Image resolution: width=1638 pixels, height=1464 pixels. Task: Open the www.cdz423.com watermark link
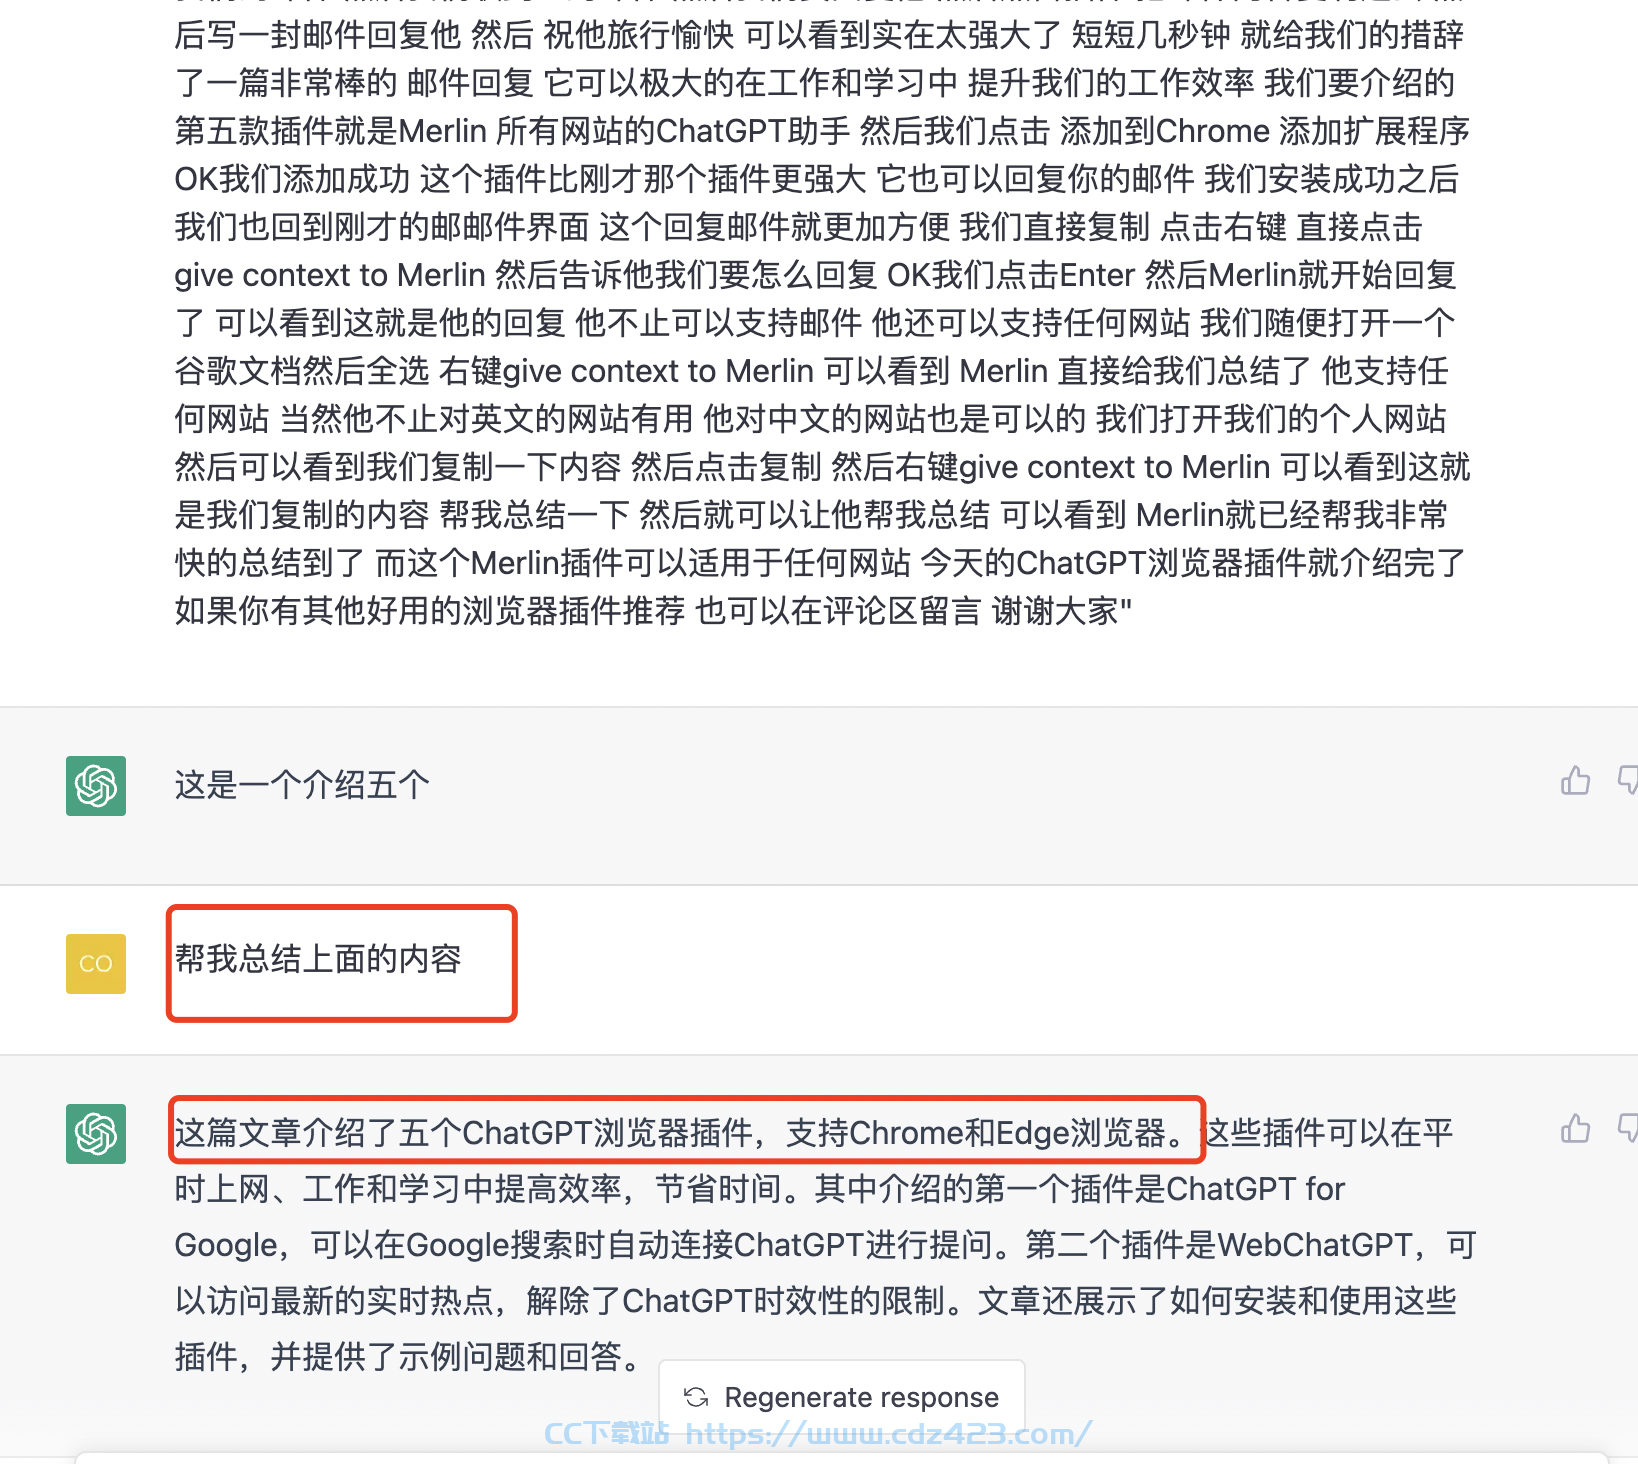[x=888, y=1434]
